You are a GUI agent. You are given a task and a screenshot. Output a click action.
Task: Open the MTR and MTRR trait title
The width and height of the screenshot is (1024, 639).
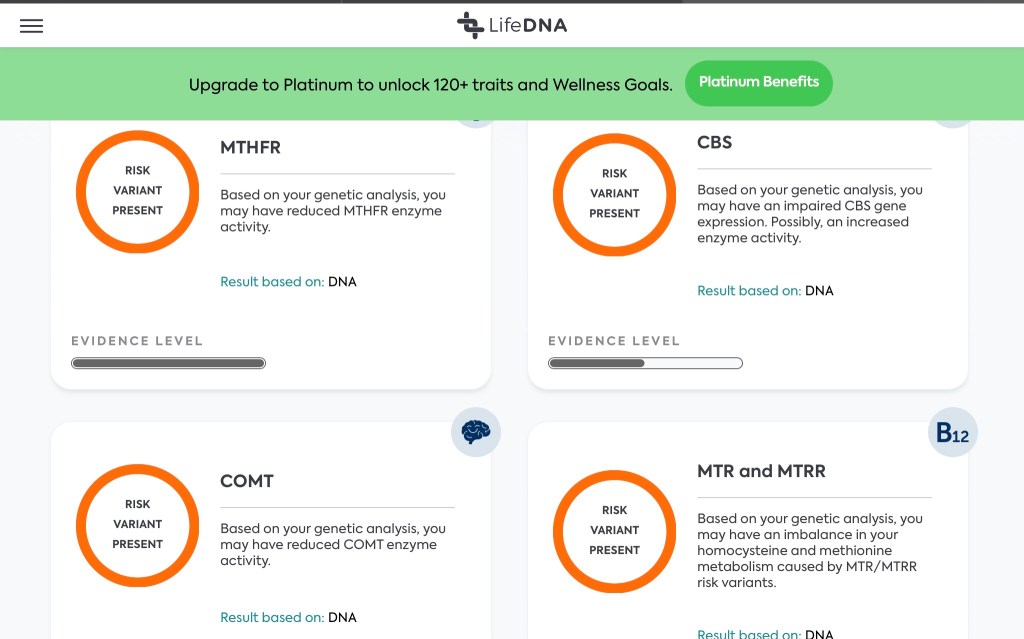(x=761, y=471)
